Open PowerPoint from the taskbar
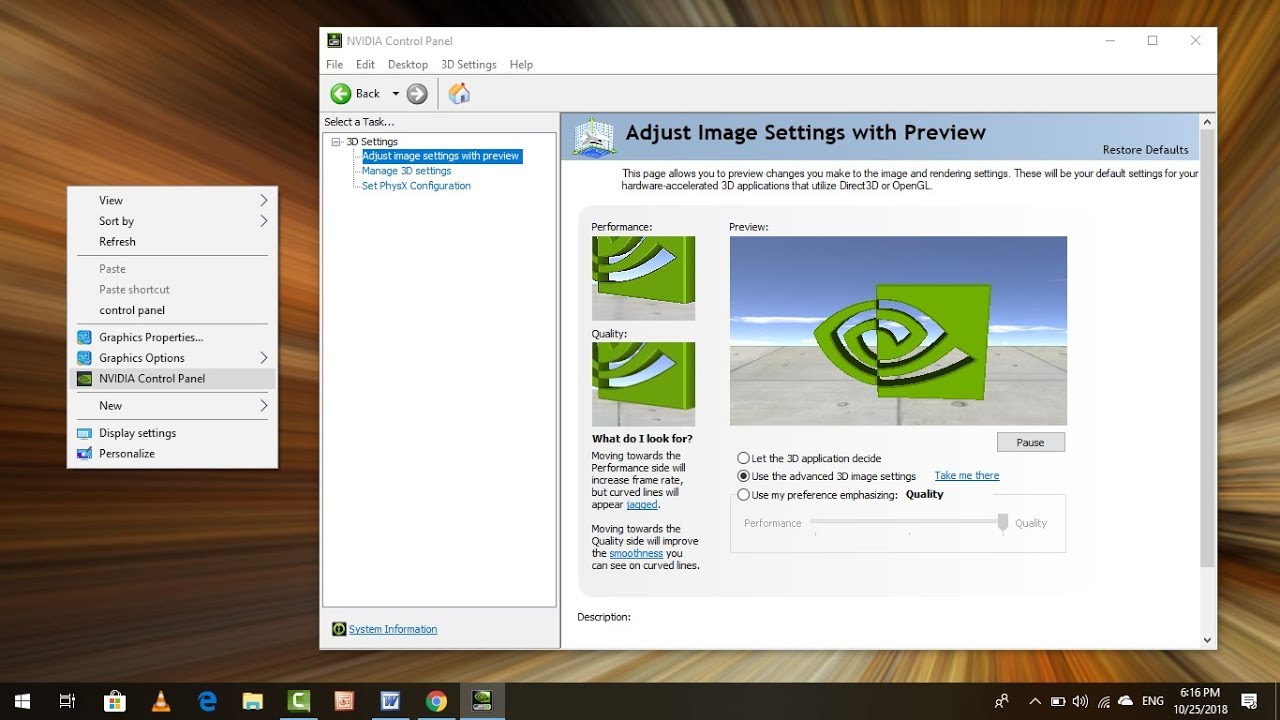Image resolution: width=1280 pixels, height=720 pixels. click(x=344, y=701)
